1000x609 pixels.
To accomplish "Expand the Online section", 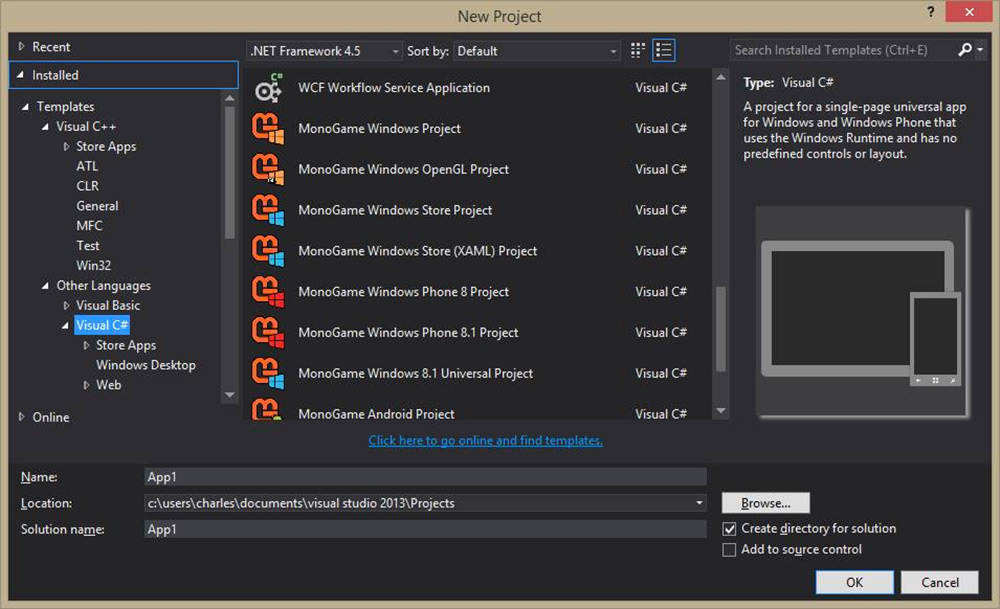I will click(x=21, y=417).
